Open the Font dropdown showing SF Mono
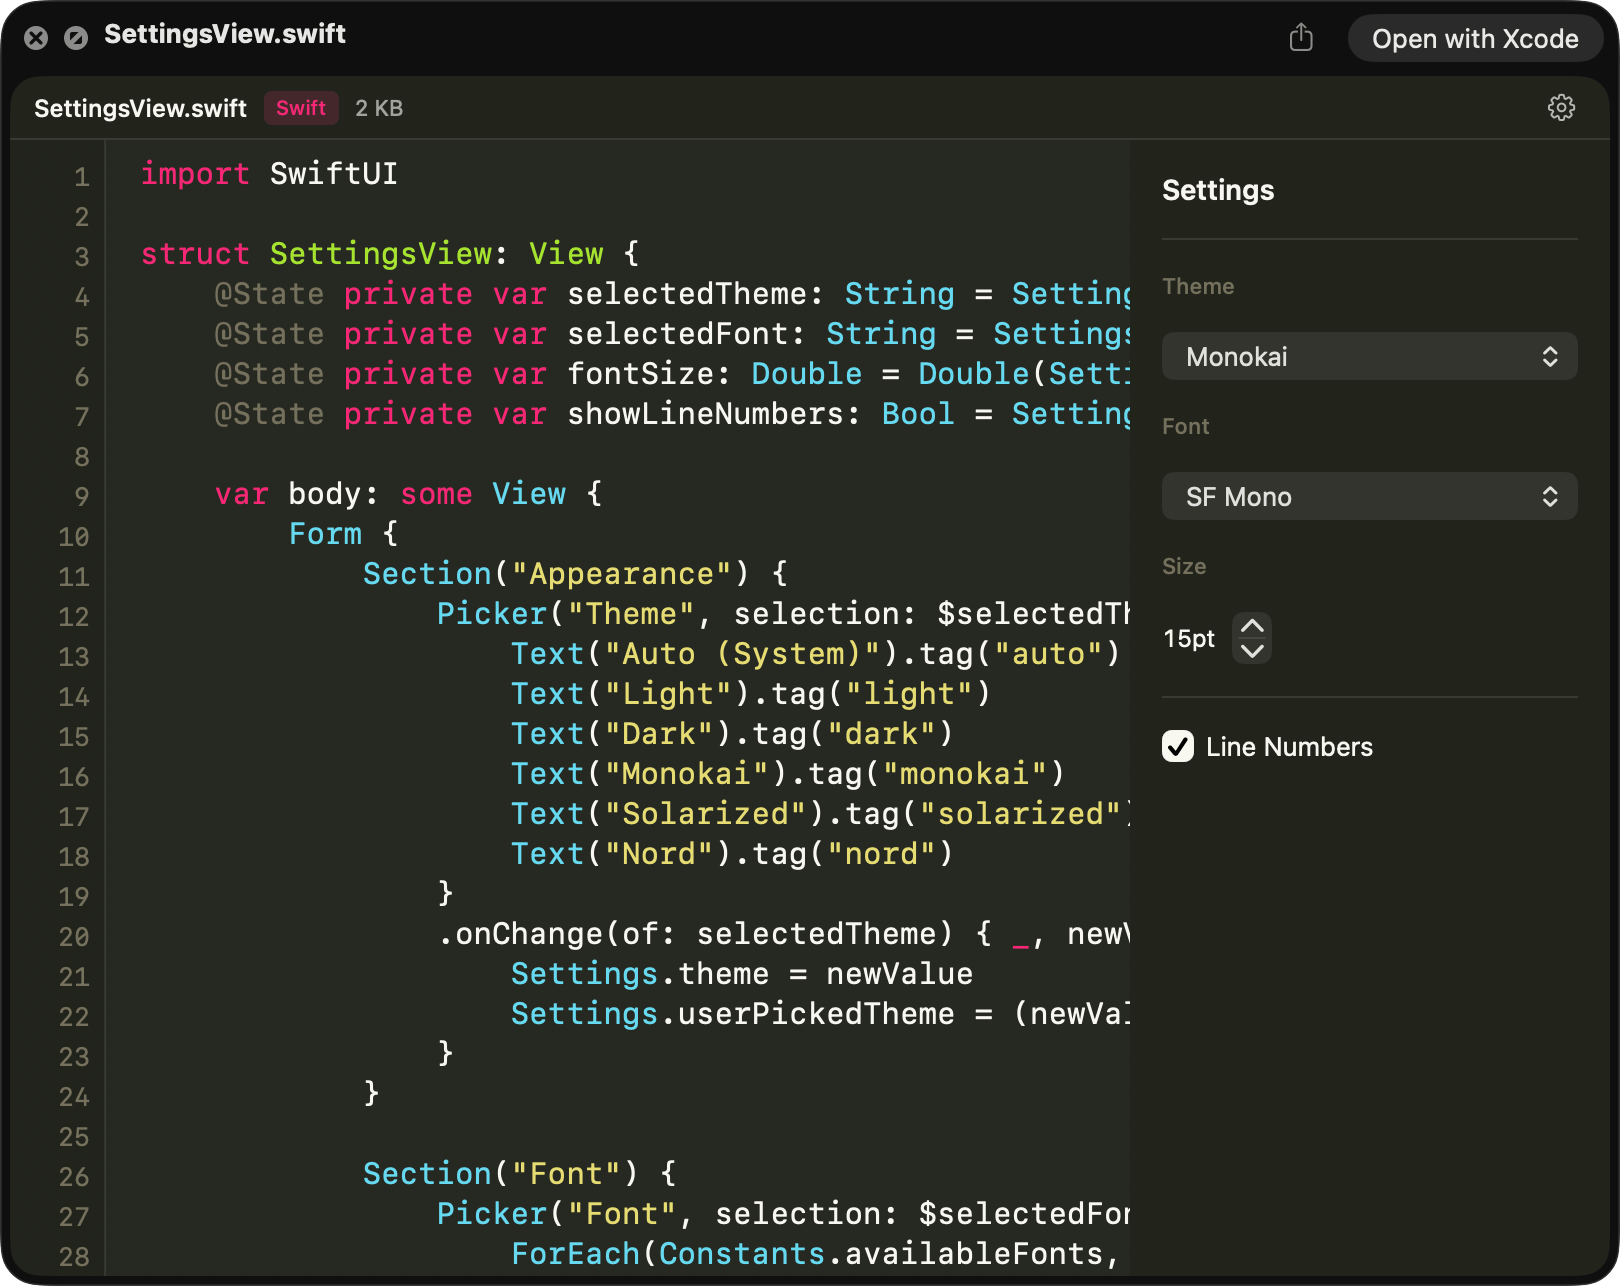Screen dimensions: 1620x1286 [x=1369, y=496]
